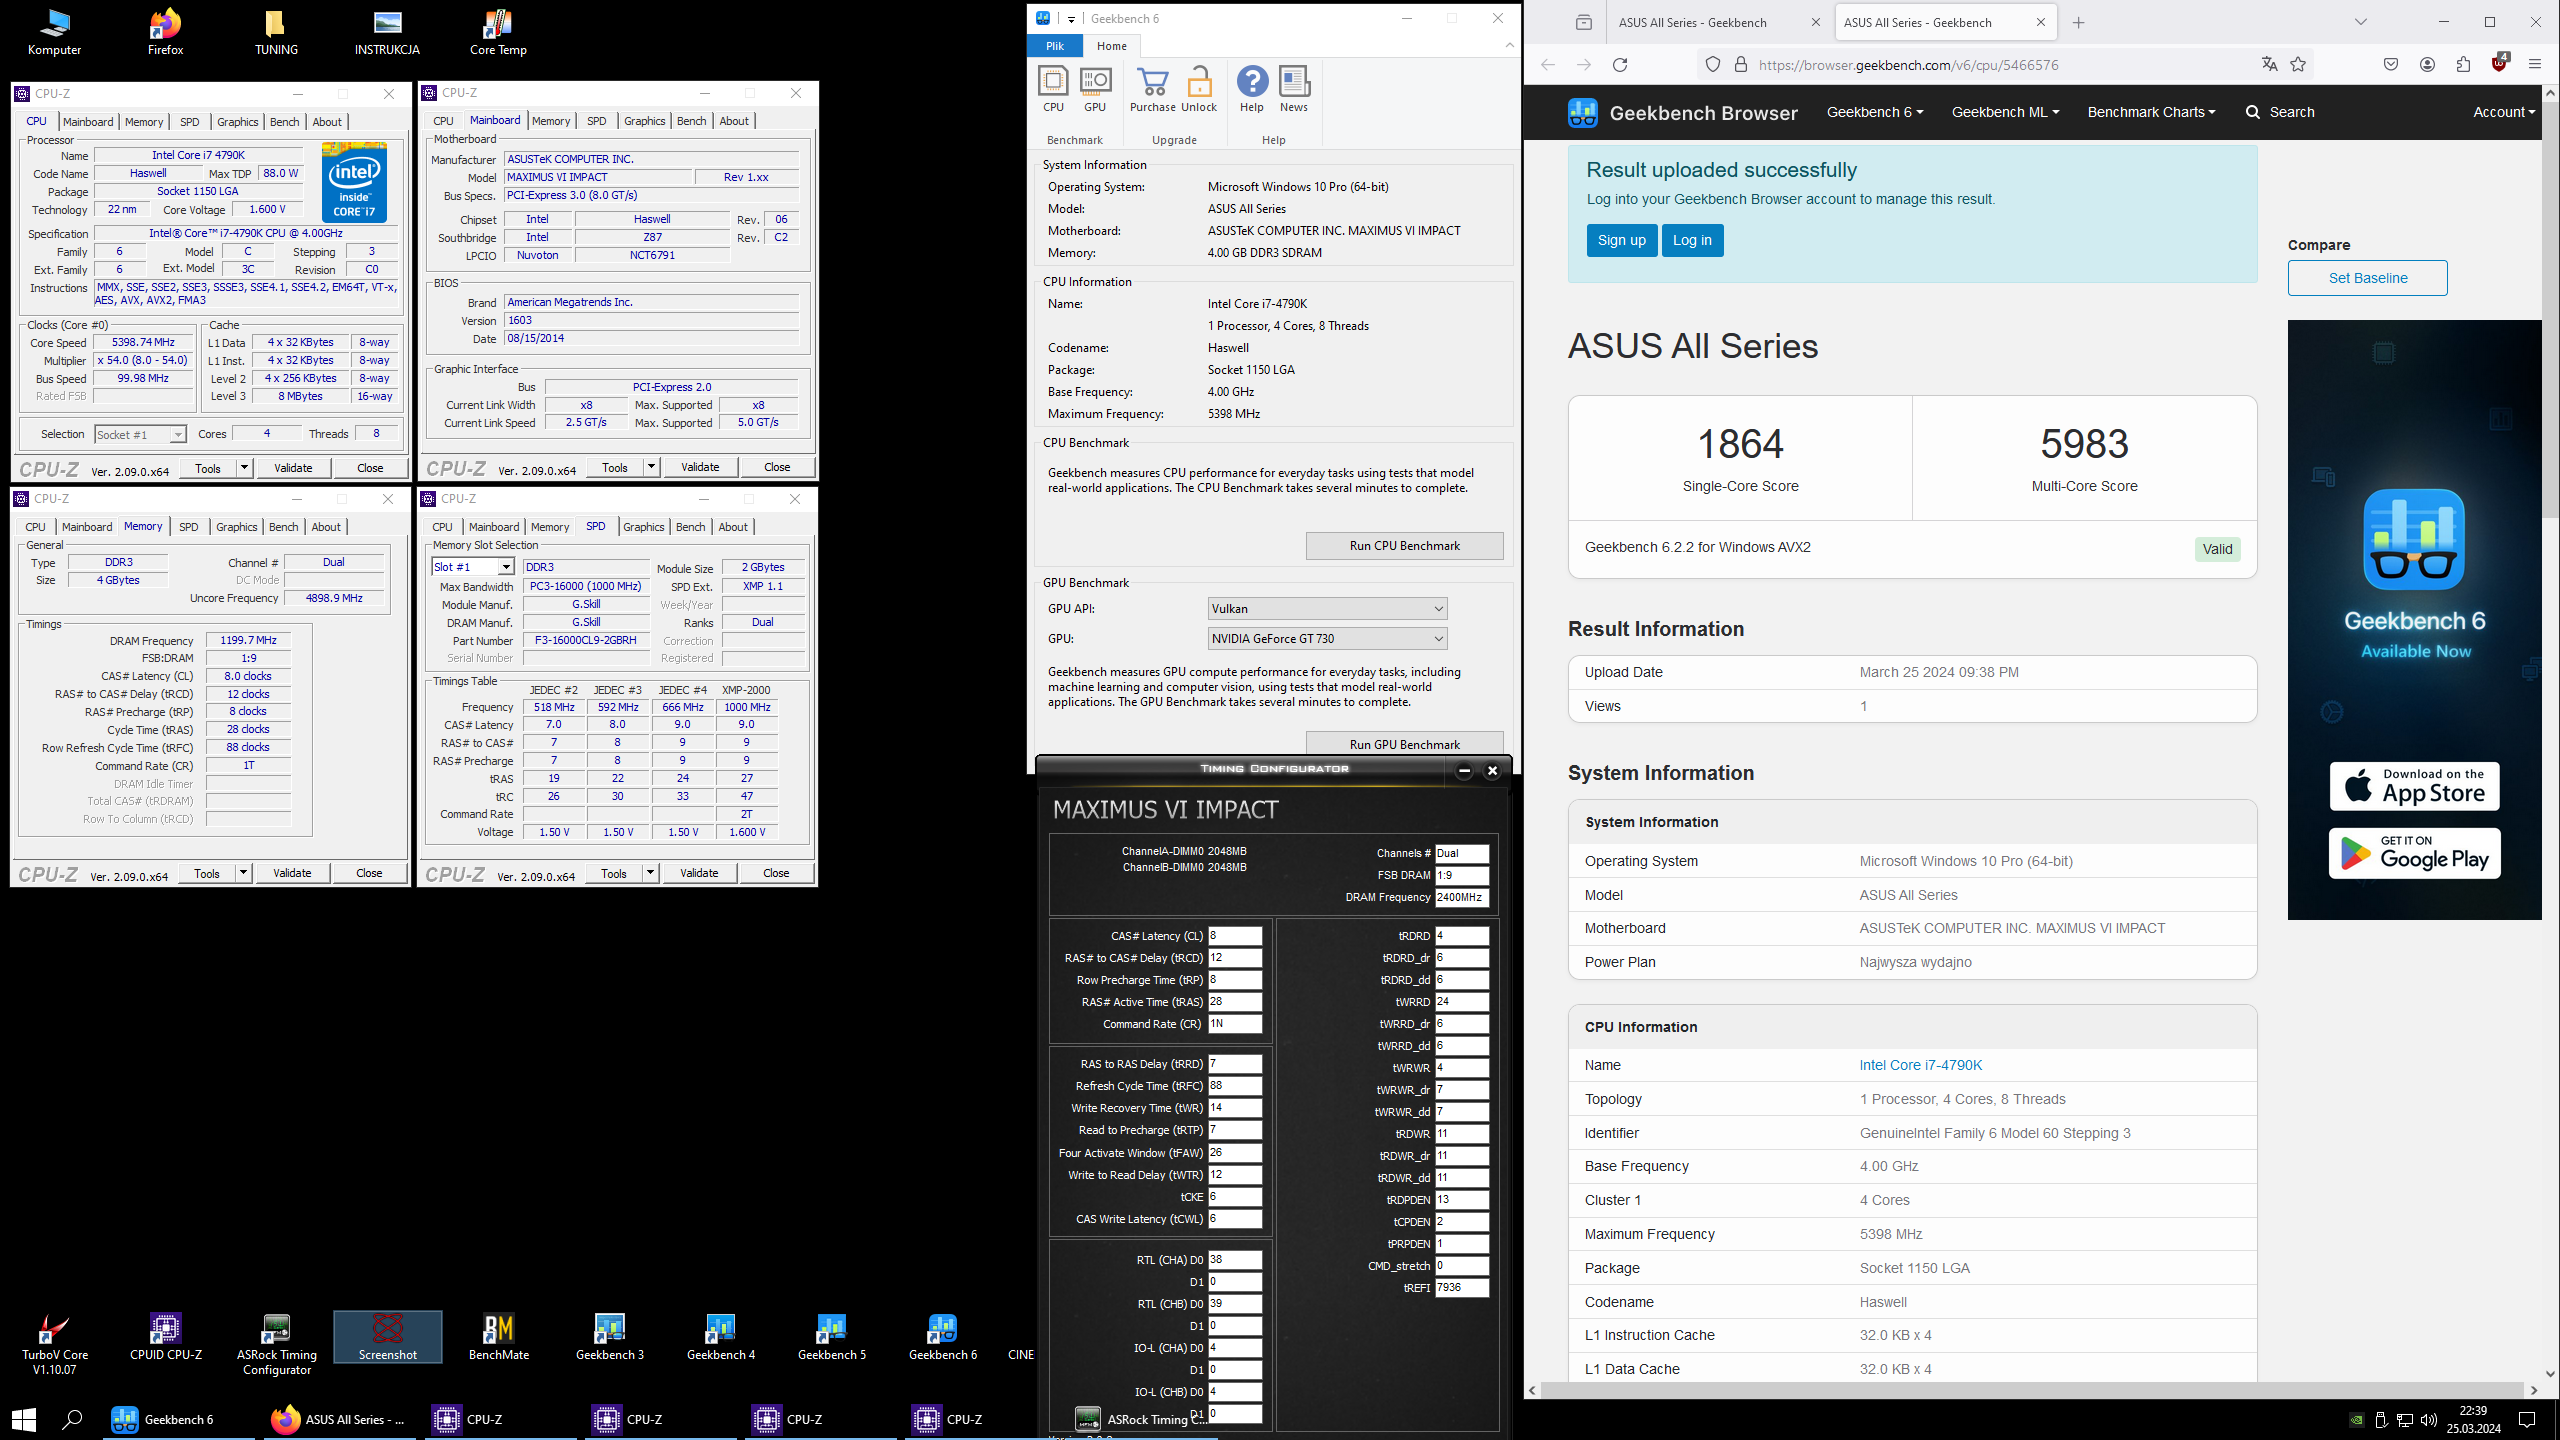
Task: Expand the Benchmark Charts menu on the website
Action: point(2151,112)
